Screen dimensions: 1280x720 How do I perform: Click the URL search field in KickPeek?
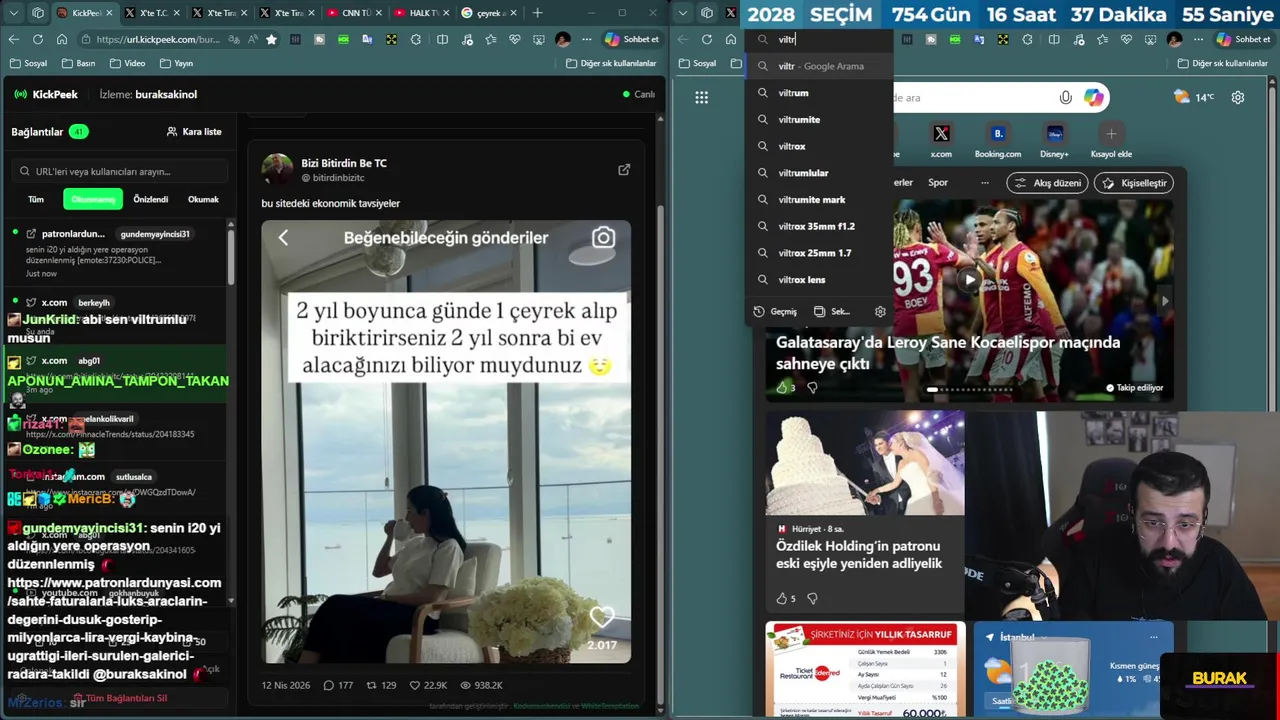(120, 171)
